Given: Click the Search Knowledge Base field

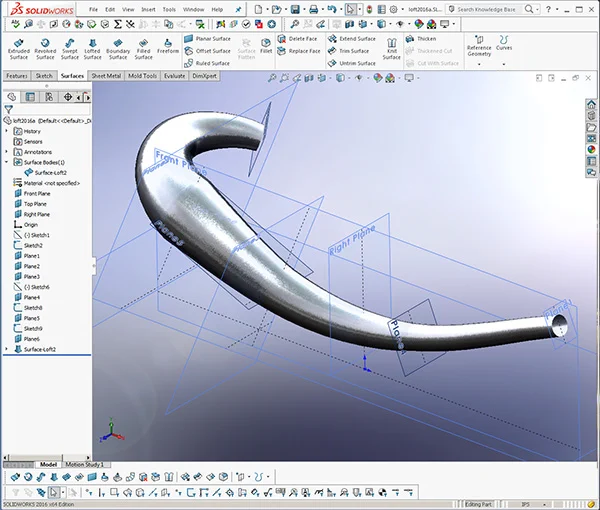Looking at the screenshot, I should point(486,9).
